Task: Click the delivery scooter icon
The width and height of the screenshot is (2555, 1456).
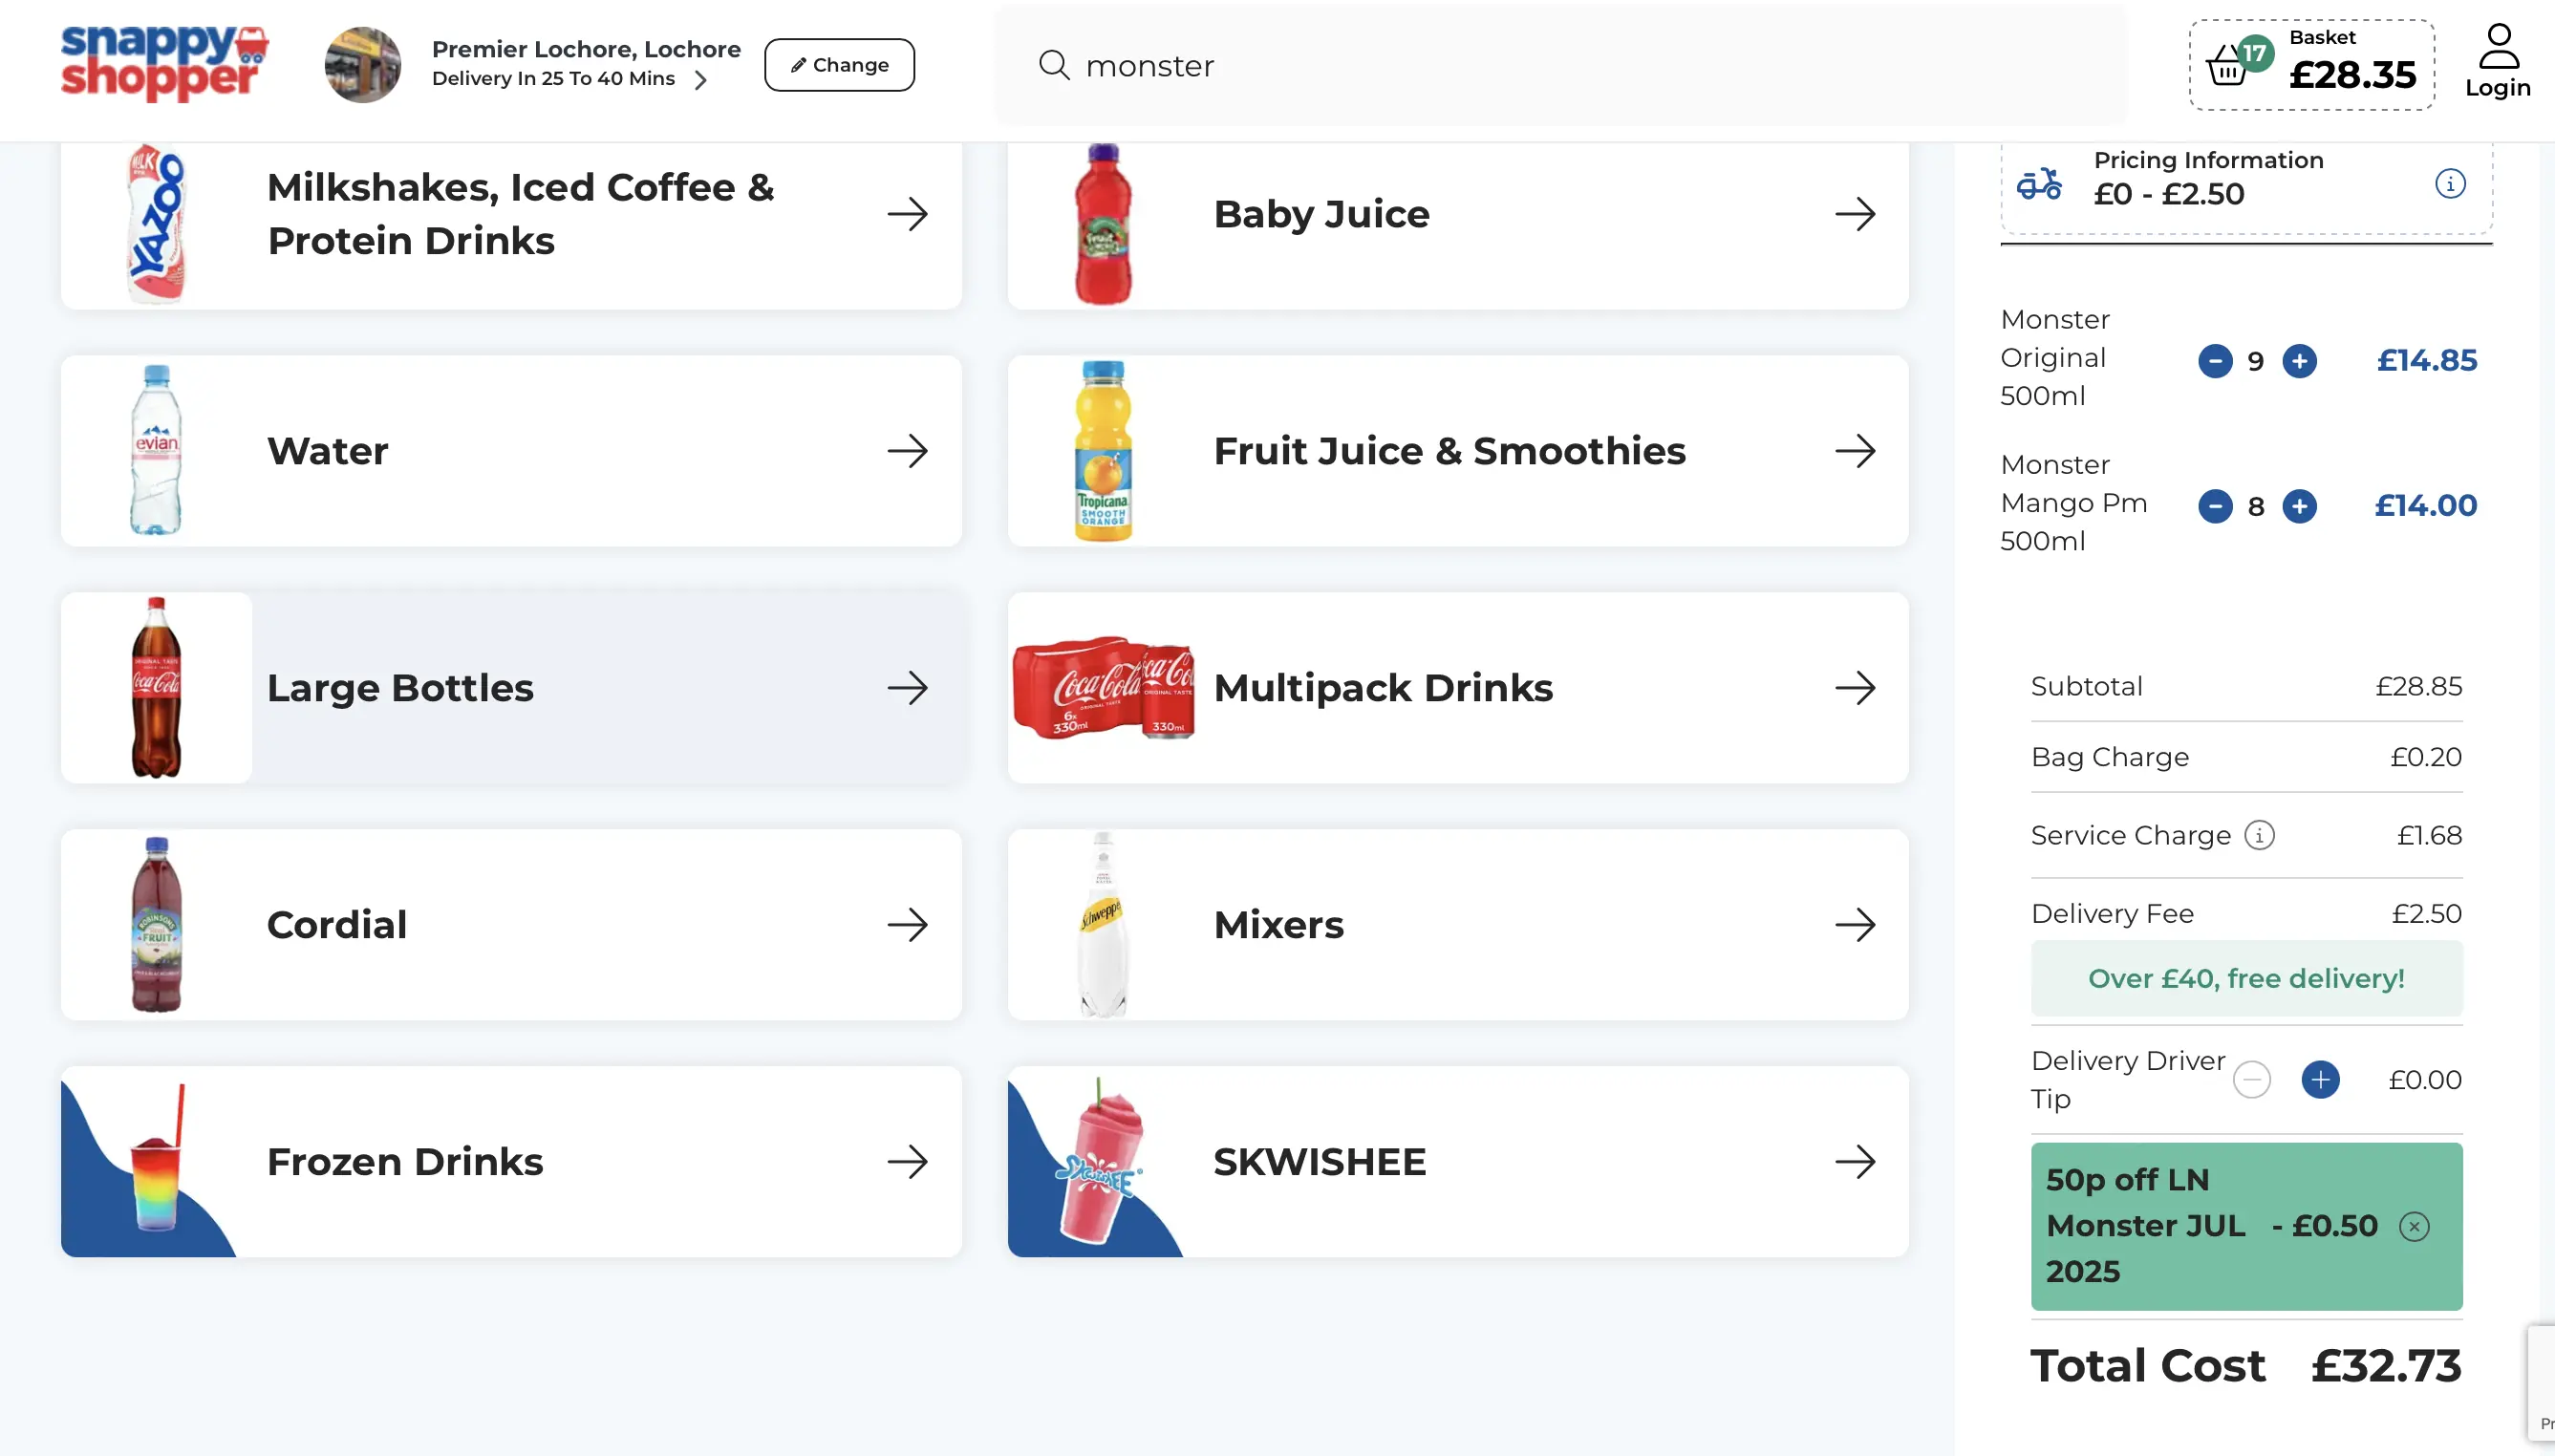Action: pos(2038,183)
